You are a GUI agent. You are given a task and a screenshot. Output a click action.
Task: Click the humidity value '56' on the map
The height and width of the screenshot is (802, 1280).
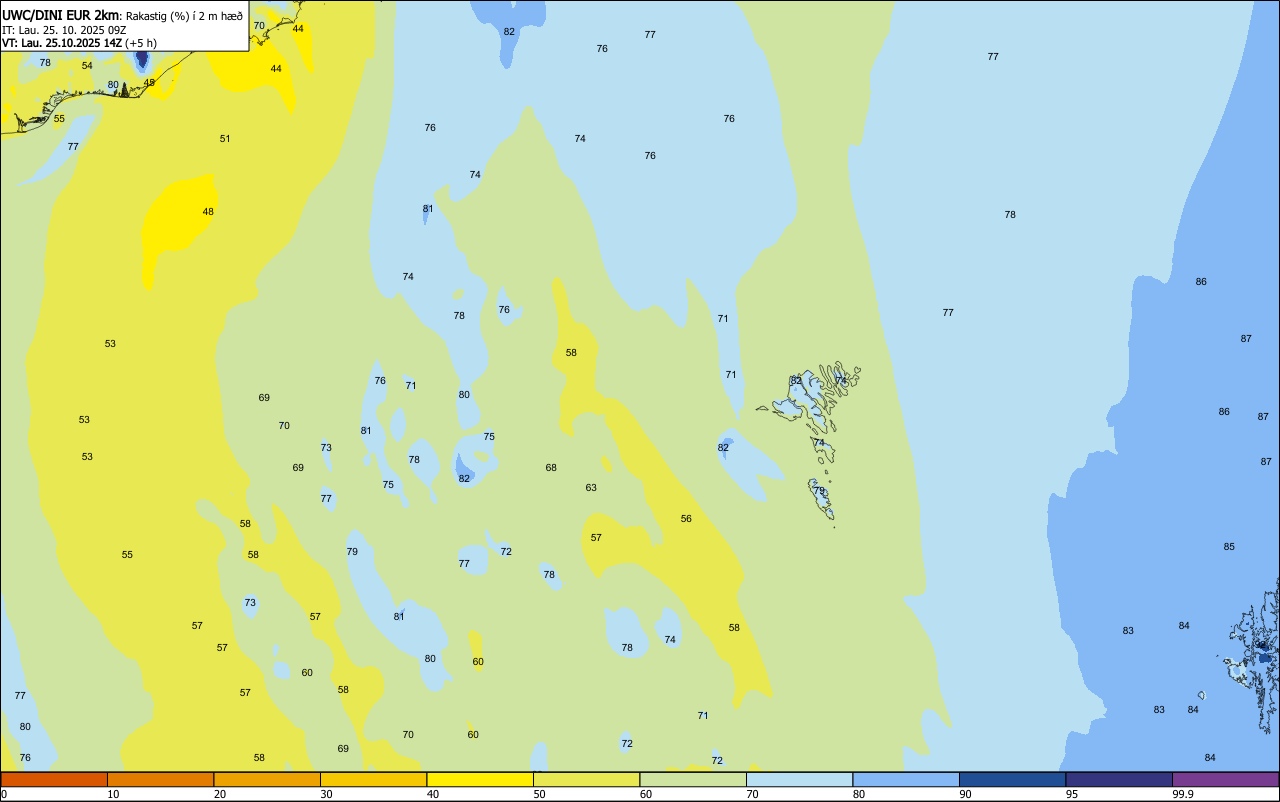(x=686, y=519)
